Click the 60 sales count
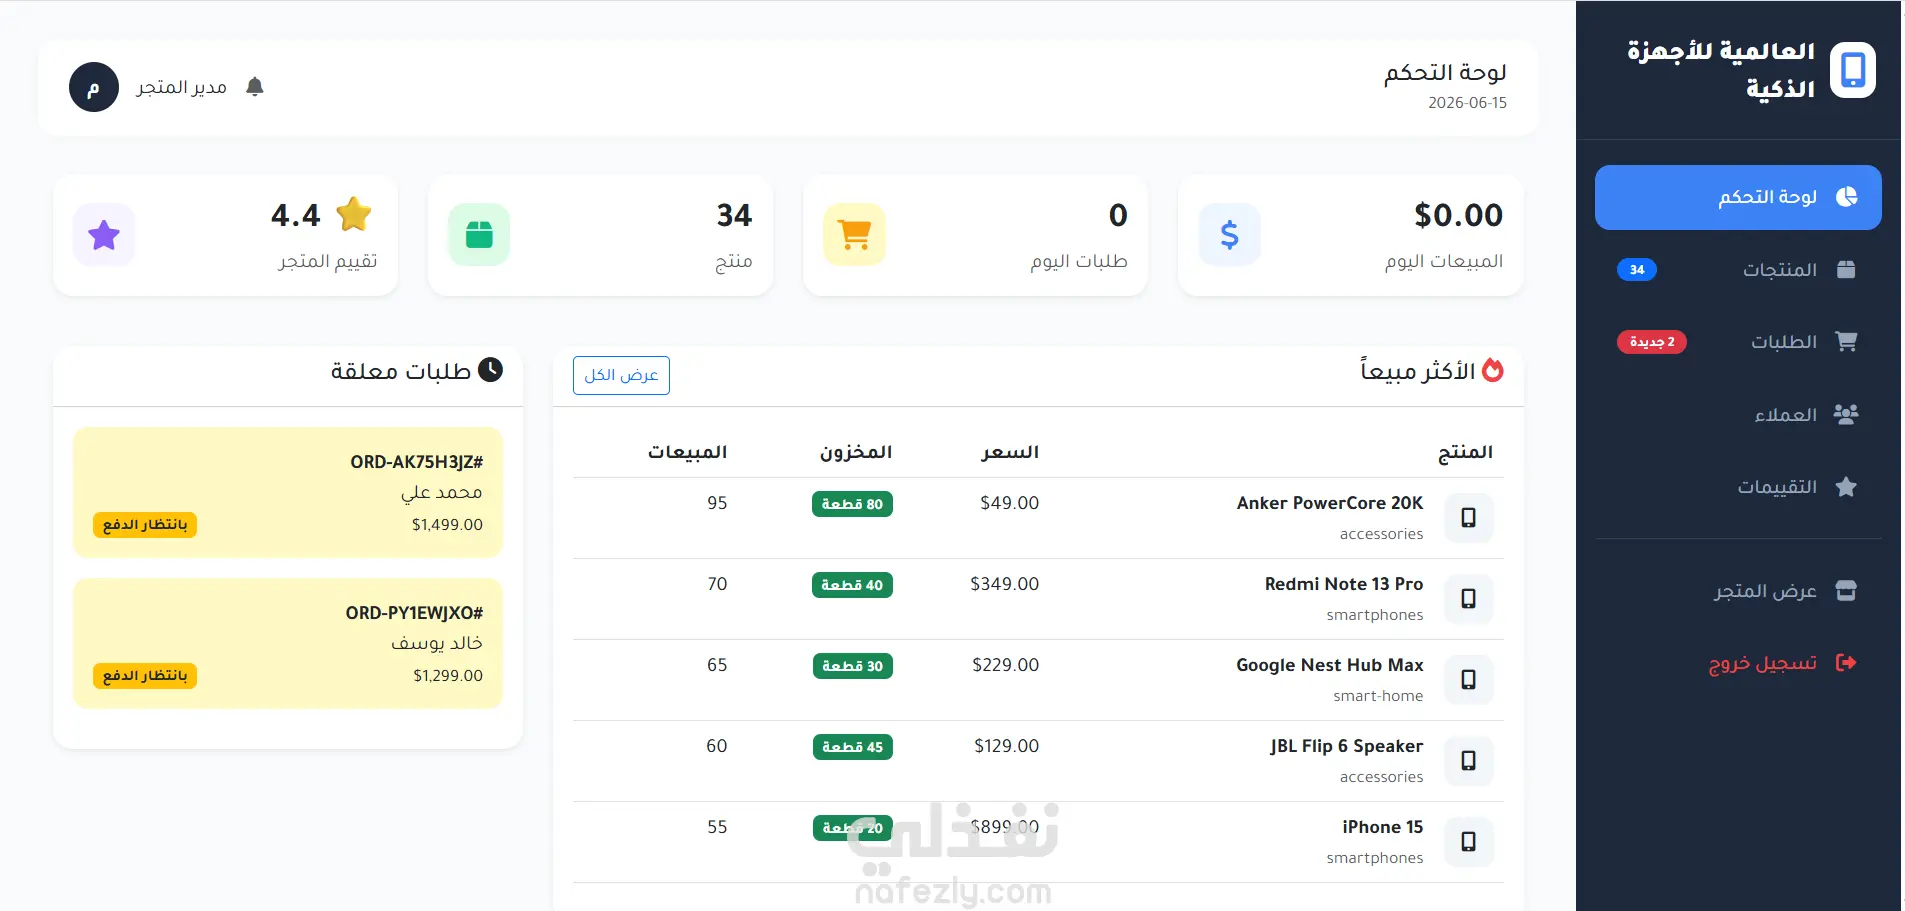The height and width of the screenshot is (911, 1905). [x=717, y=746]
